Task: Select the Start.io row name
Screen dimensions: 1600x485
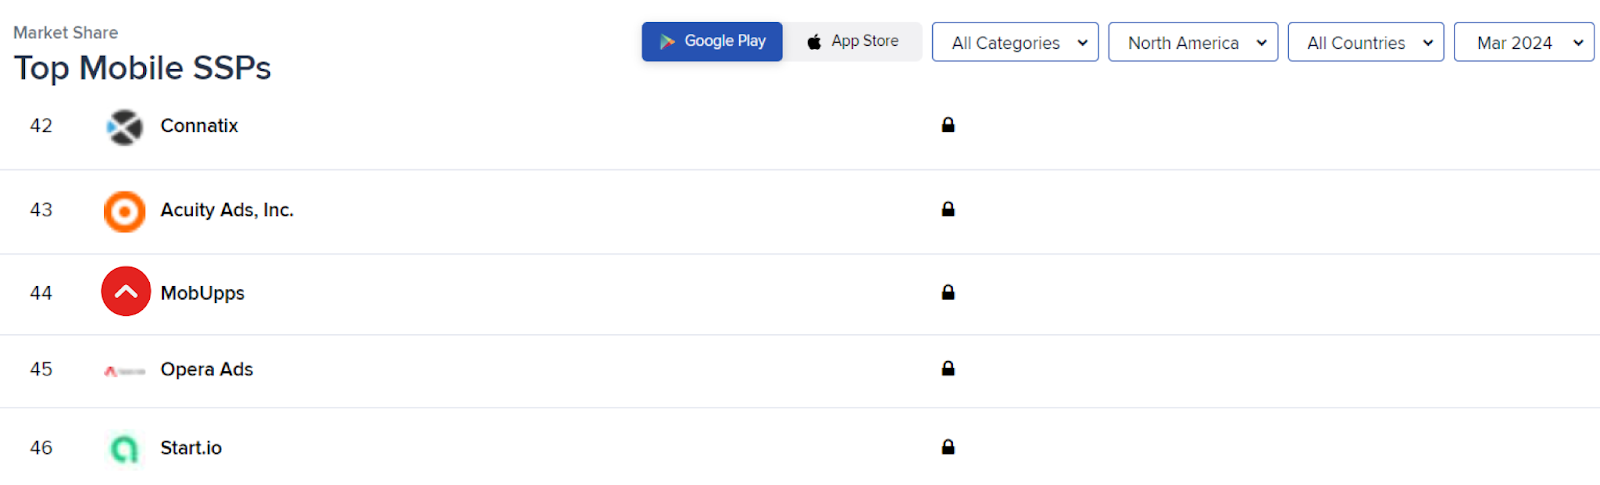Action: tap(191, 448)
